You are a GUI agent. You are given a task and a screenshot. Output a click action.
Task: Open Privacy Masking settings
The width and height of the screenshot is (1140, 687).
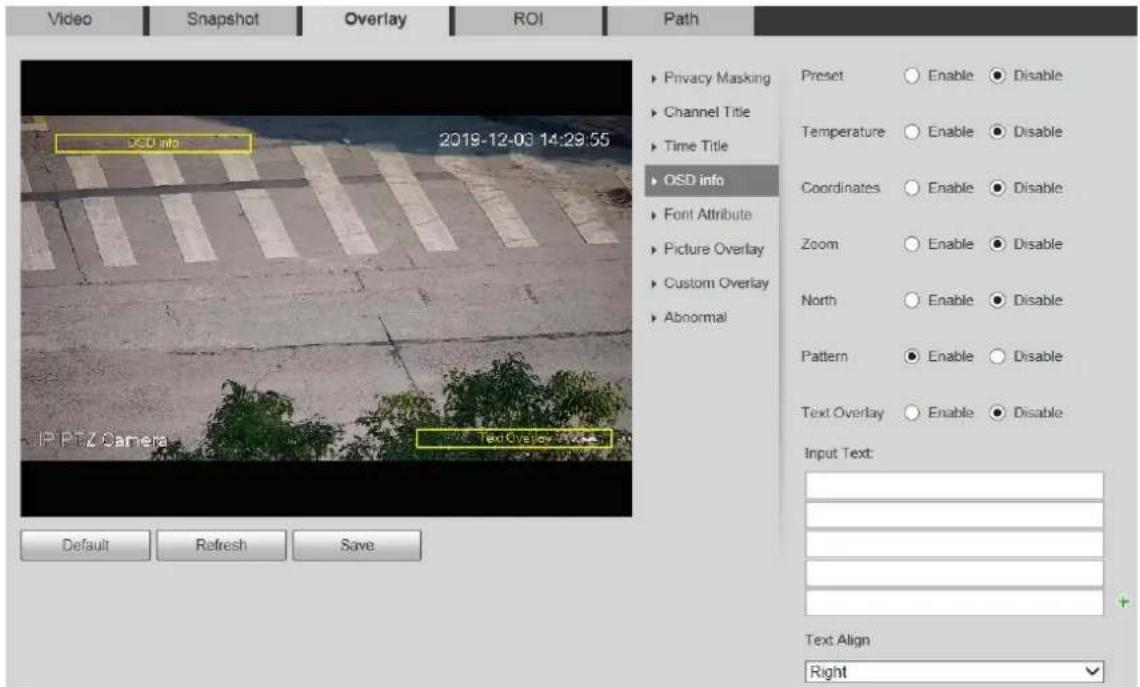pos(711,78)
